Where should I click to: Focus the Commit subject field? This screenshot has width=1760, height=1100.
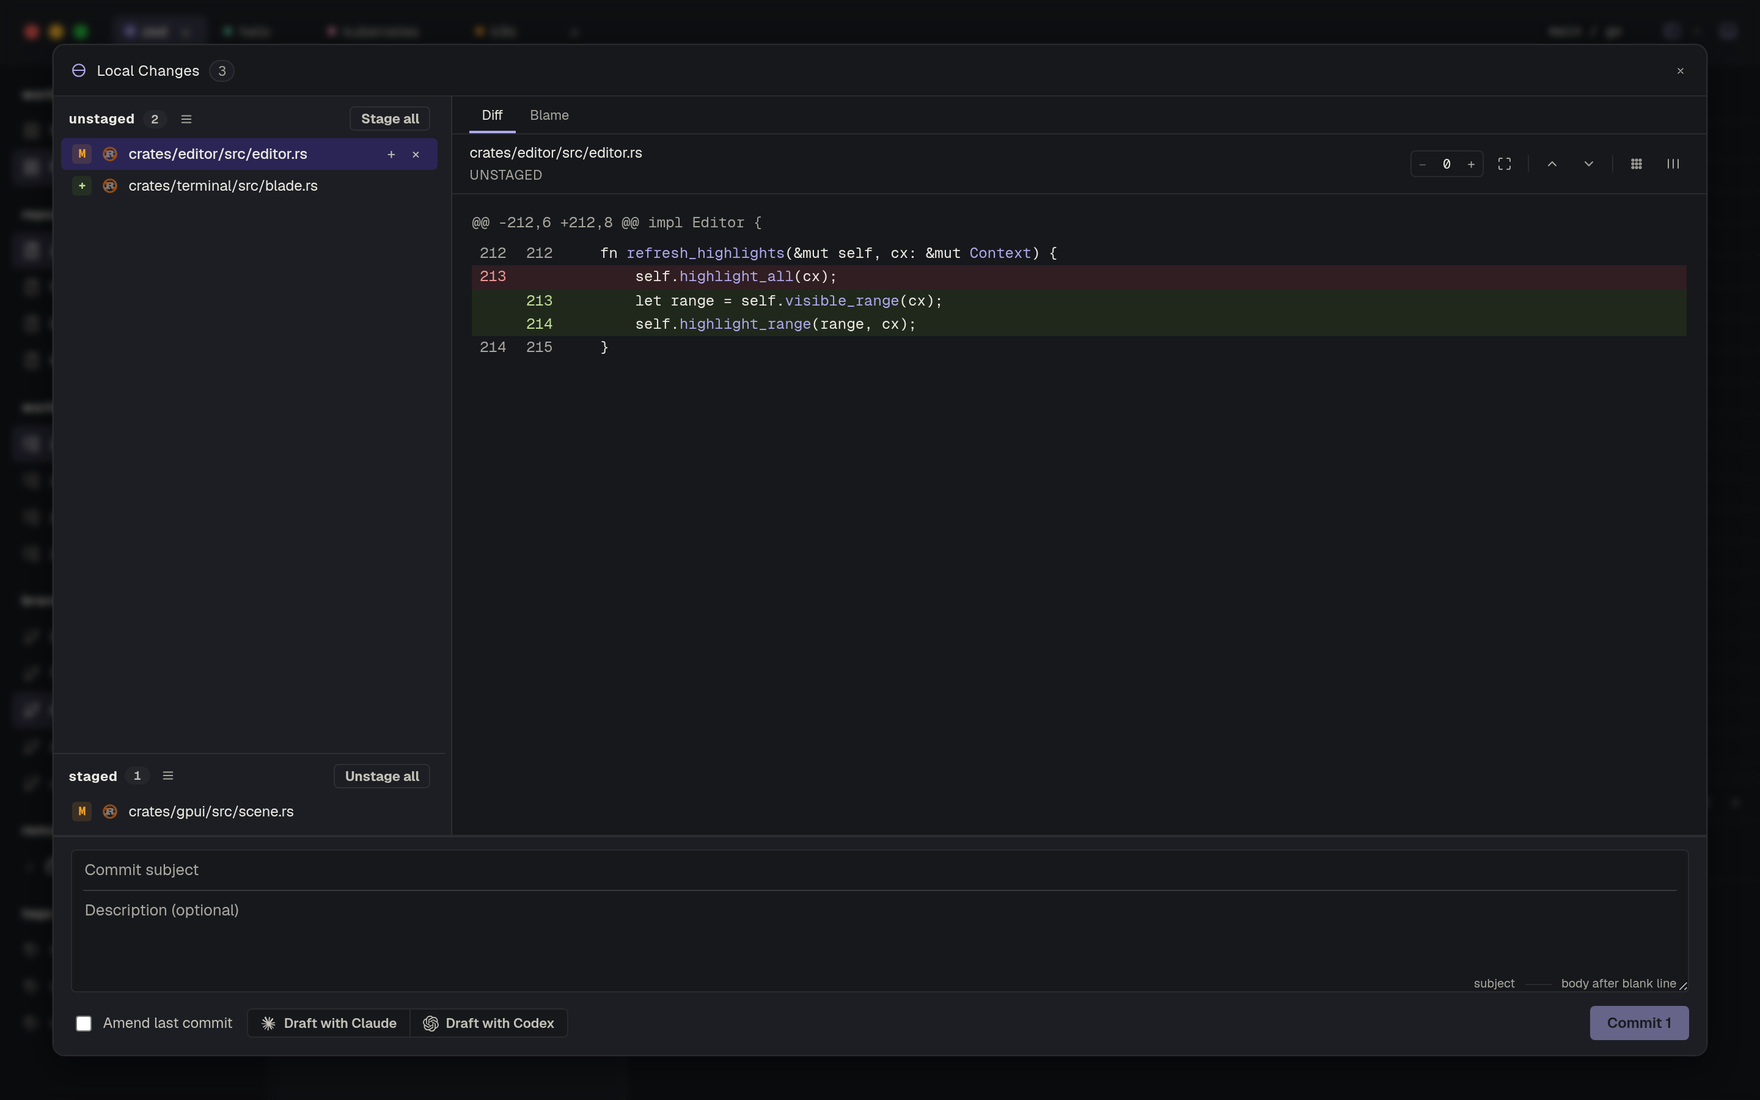pos(879,870)
